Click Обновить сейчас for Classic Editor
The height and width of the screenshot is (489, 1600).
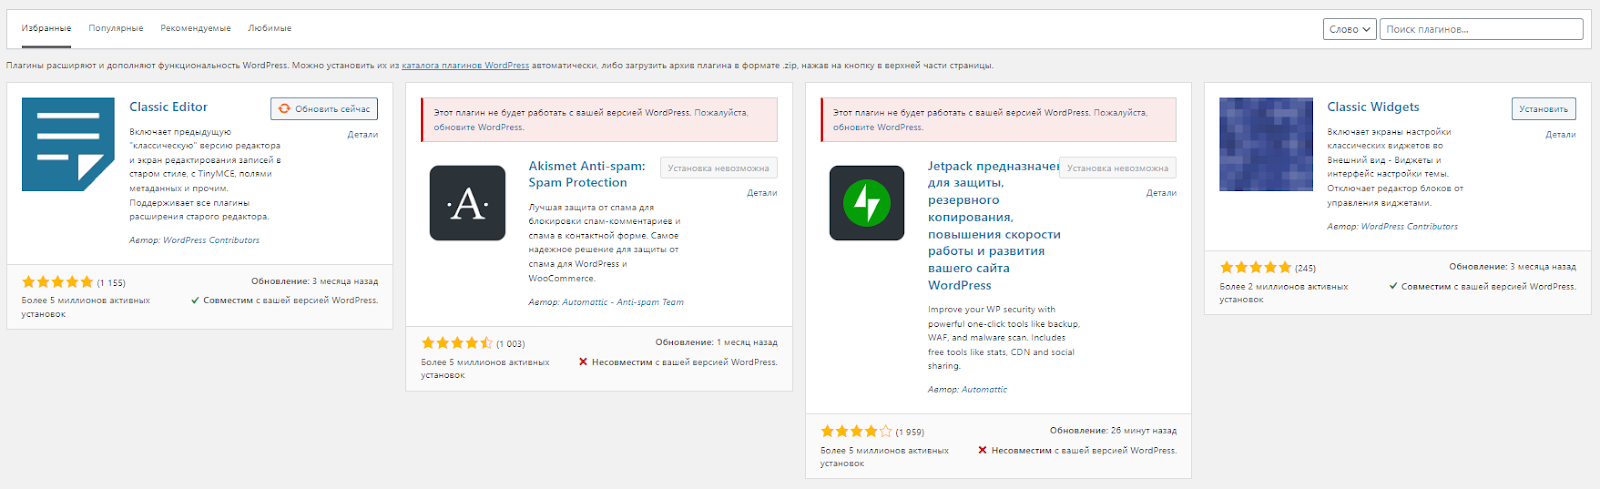click(324, 109)
